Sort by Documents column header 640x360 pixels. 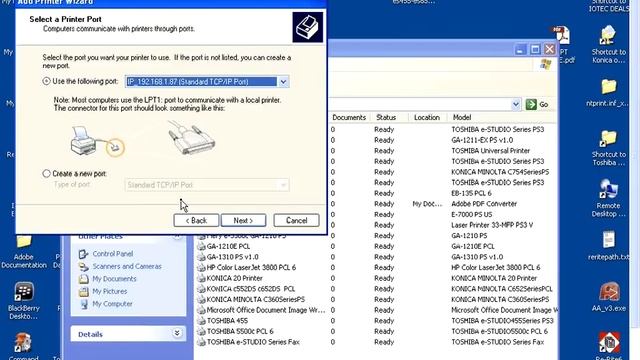pyautogui.click(x=349, y=118)
